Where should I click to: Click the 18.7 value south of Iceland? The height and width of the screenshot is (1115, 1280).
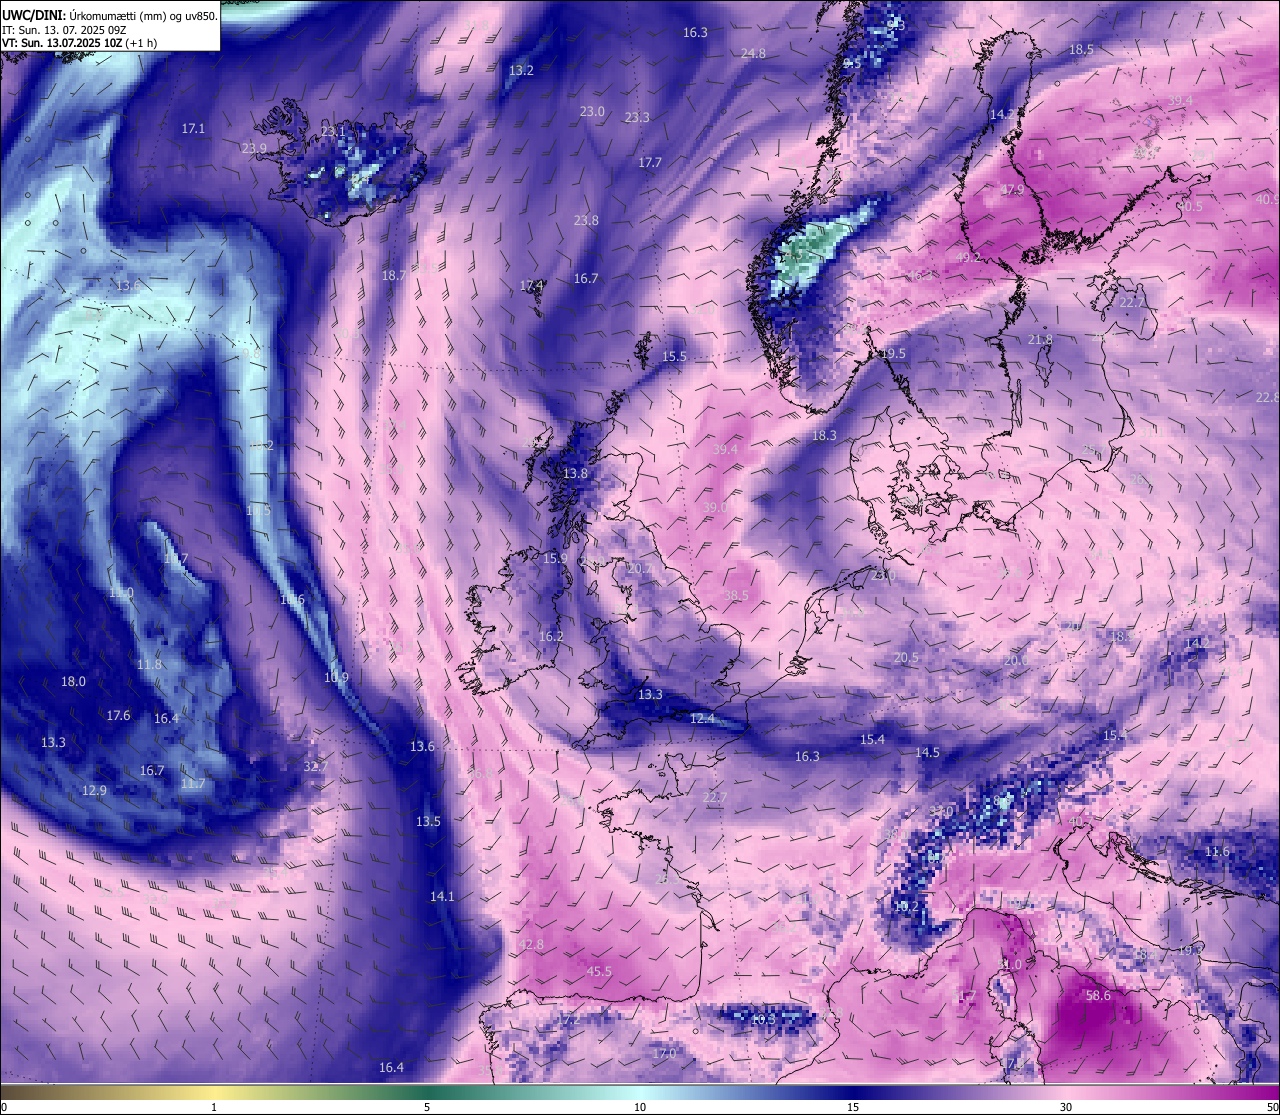click(x=394, y=275)
